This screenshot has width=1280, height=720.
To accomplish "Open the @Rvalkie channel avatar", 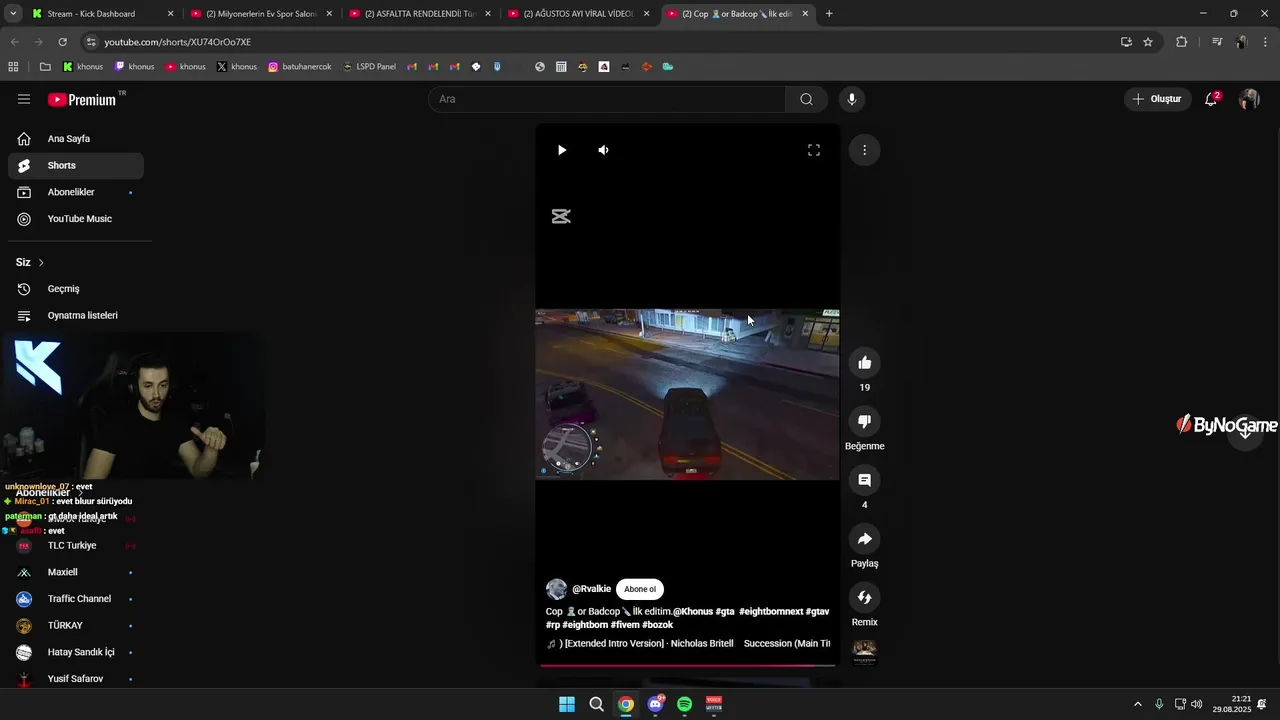I will 557,589.
